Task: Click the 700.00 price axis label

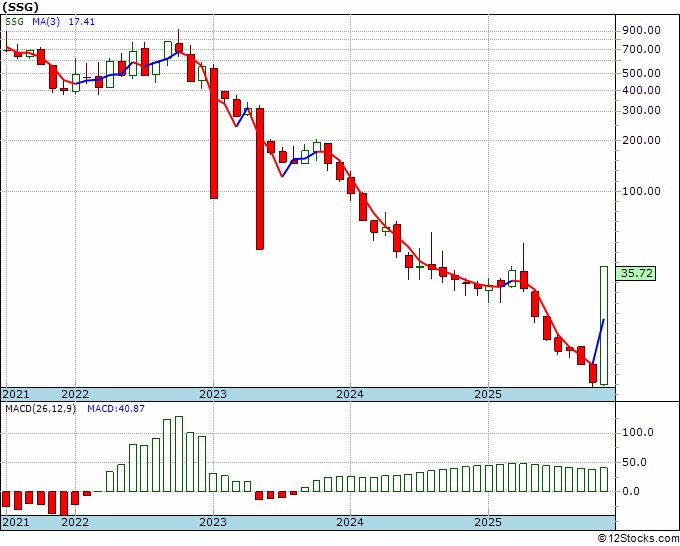Action: (x=641, y=49)
